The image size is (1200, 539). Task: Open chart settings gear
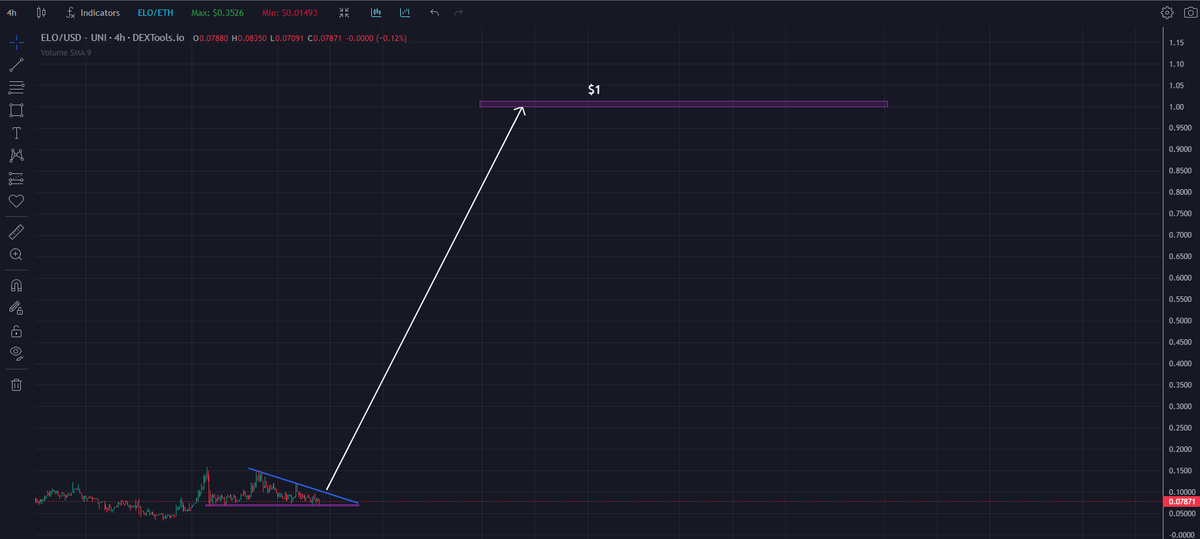tap(1167, 13)
